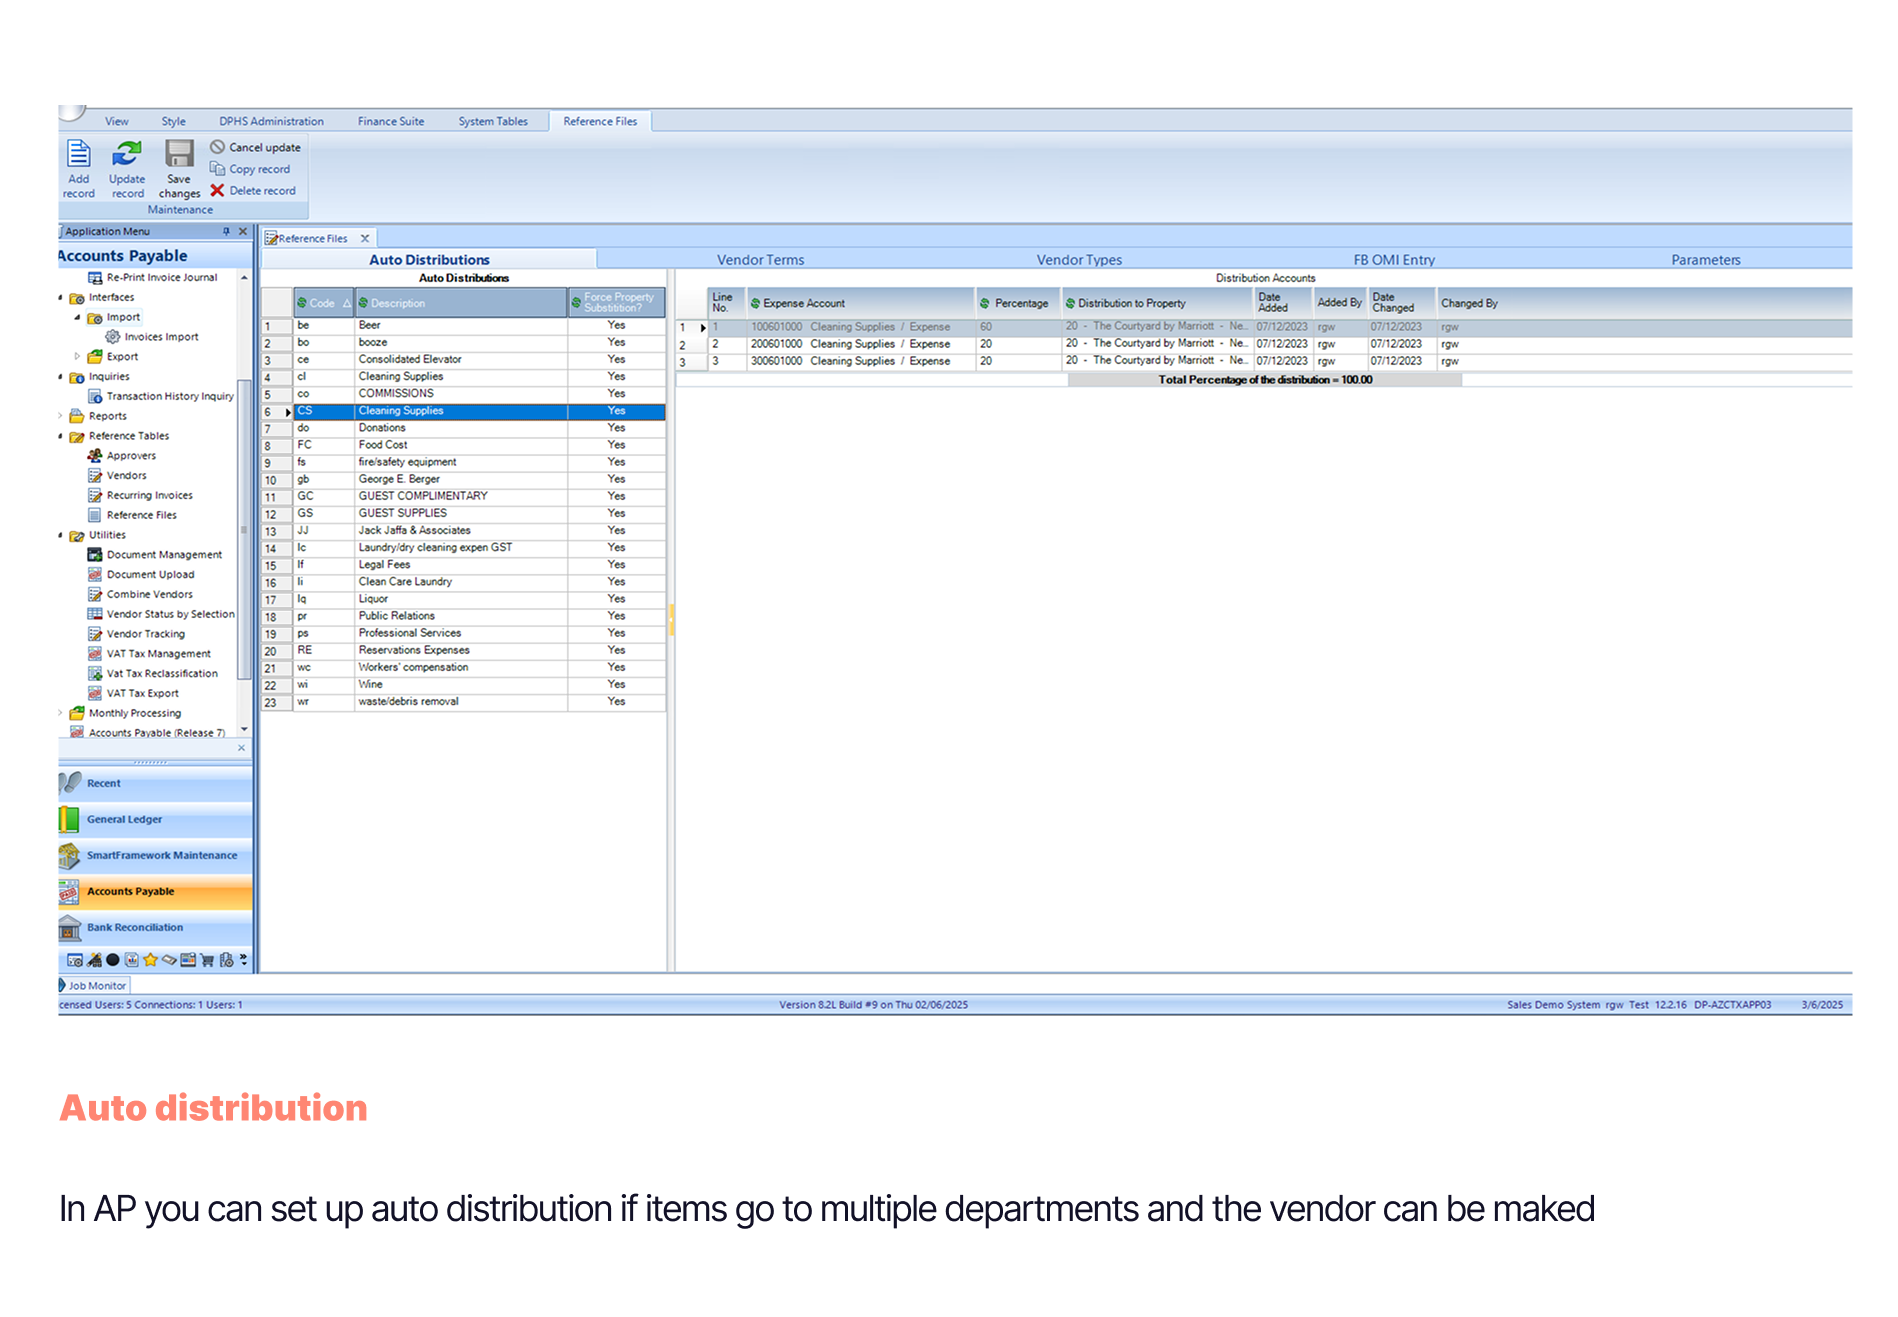Viewport: 1898px width, 1317px height.
Task: Click expense account 200601000 cell
Action: tap(861, 344)
